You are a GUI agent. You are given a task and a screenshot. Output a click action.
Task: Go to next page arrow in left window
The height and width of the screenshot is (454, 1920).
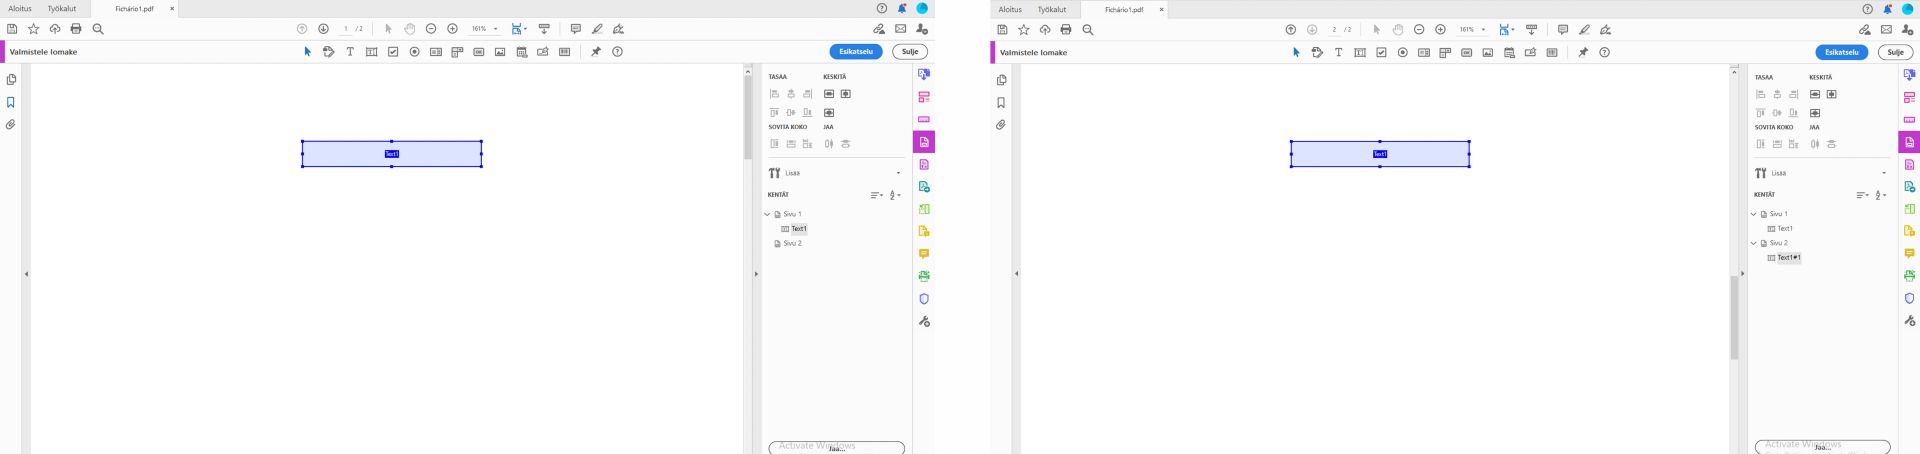tap(323, 29)
